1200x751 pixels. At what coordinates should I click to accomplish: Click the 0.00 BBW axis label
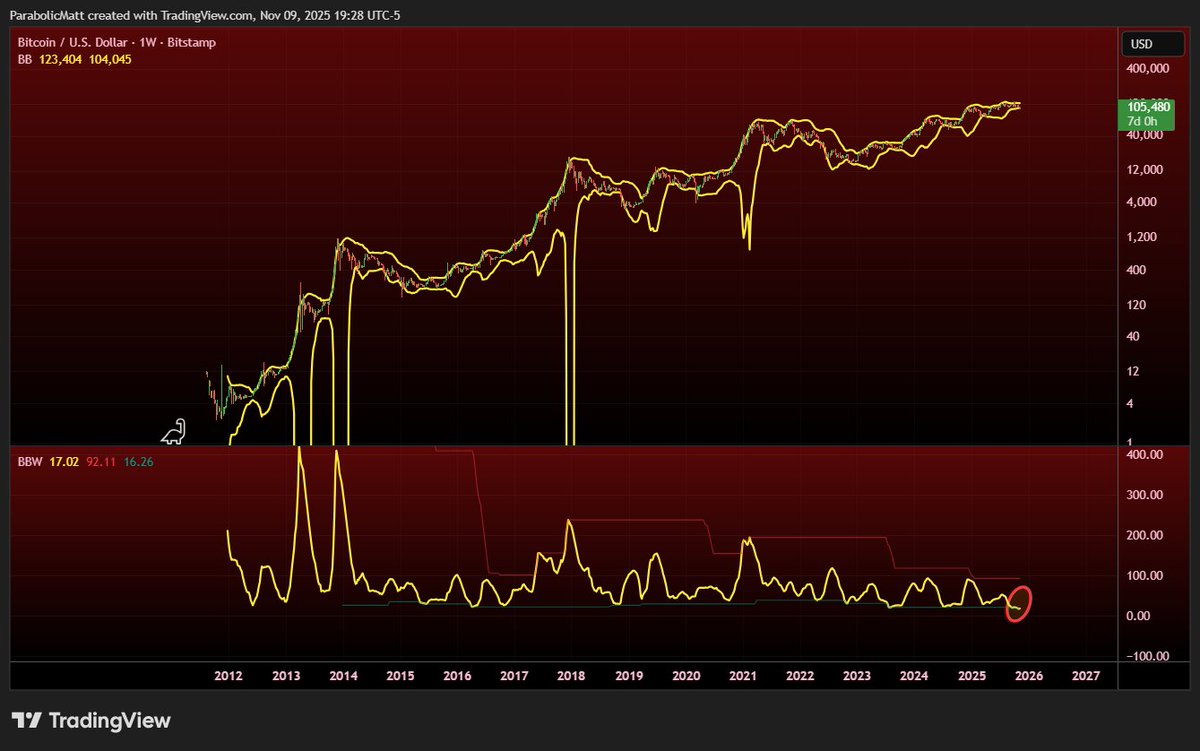coord(1138,616)
